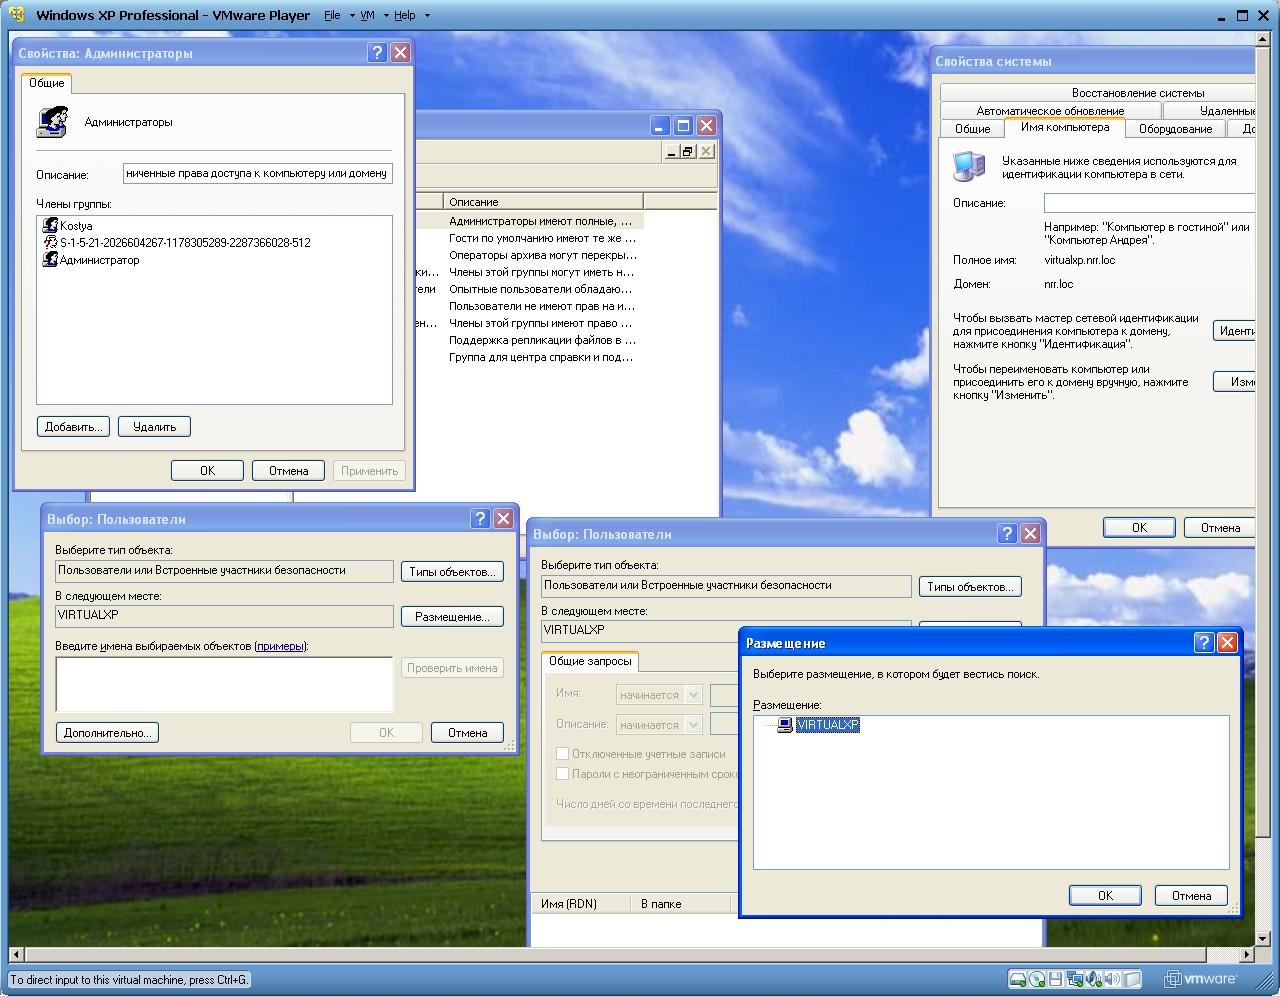Click the hard disk device icon in VMware status bar
Image resolution: width=1280 pixels, height=997 pixels.
click(x=1017, y=979)
